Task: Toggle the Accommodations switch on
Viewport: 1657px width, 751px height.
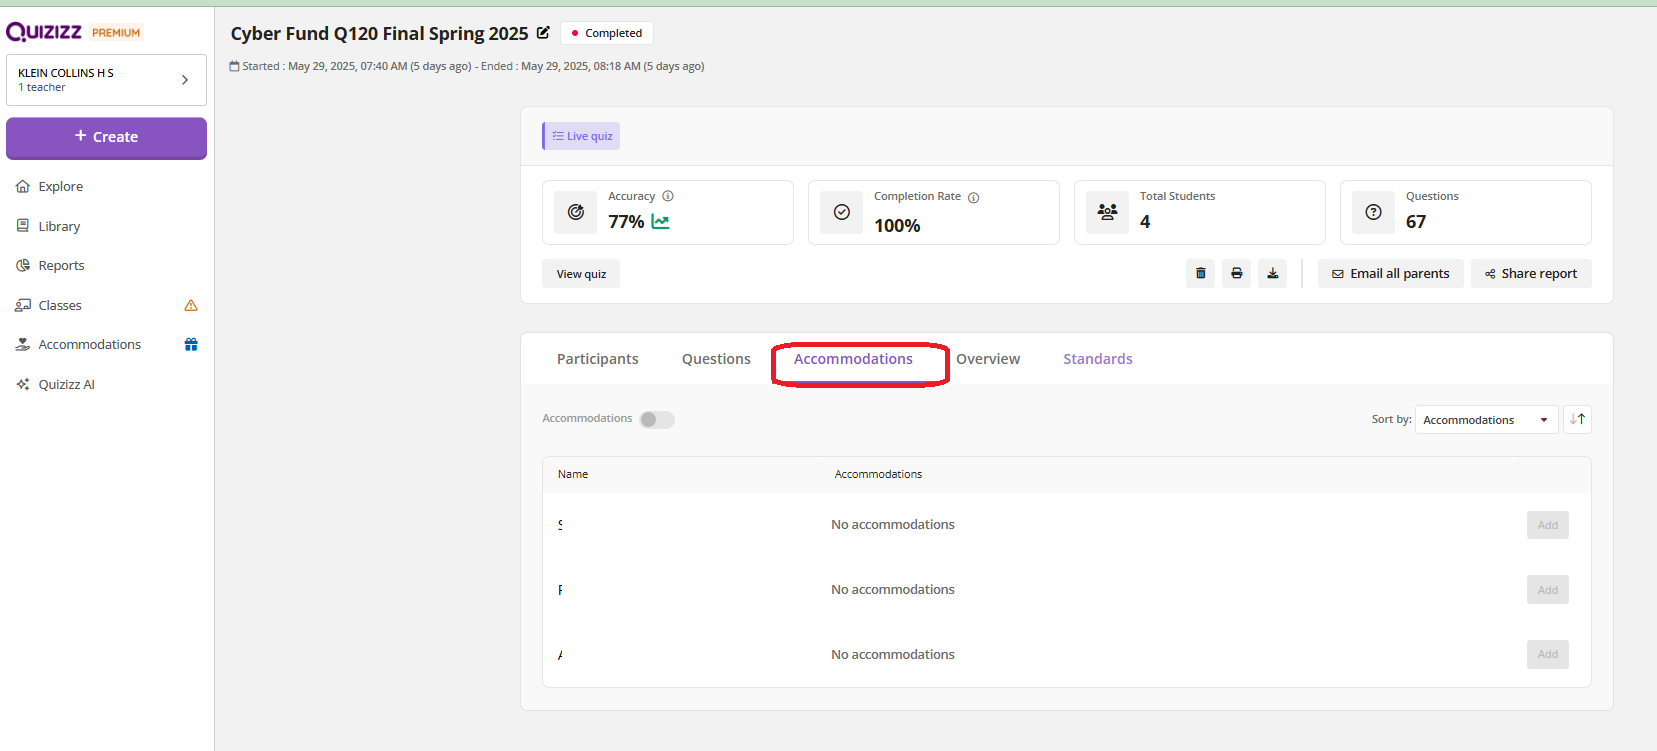Action: (x=657, y=420)
